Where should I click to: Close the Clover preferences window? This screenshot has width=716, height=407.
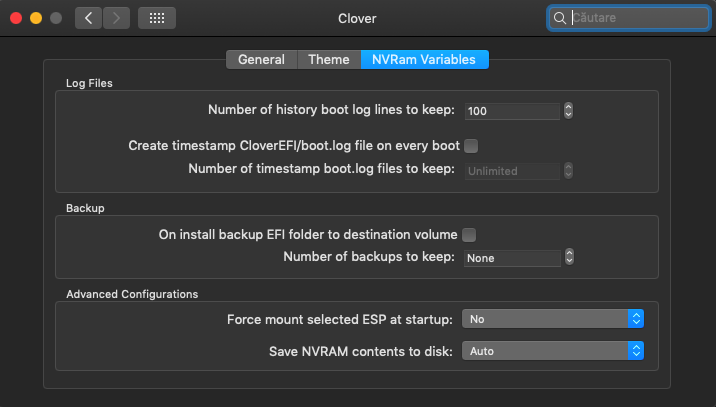coord(16,18)
